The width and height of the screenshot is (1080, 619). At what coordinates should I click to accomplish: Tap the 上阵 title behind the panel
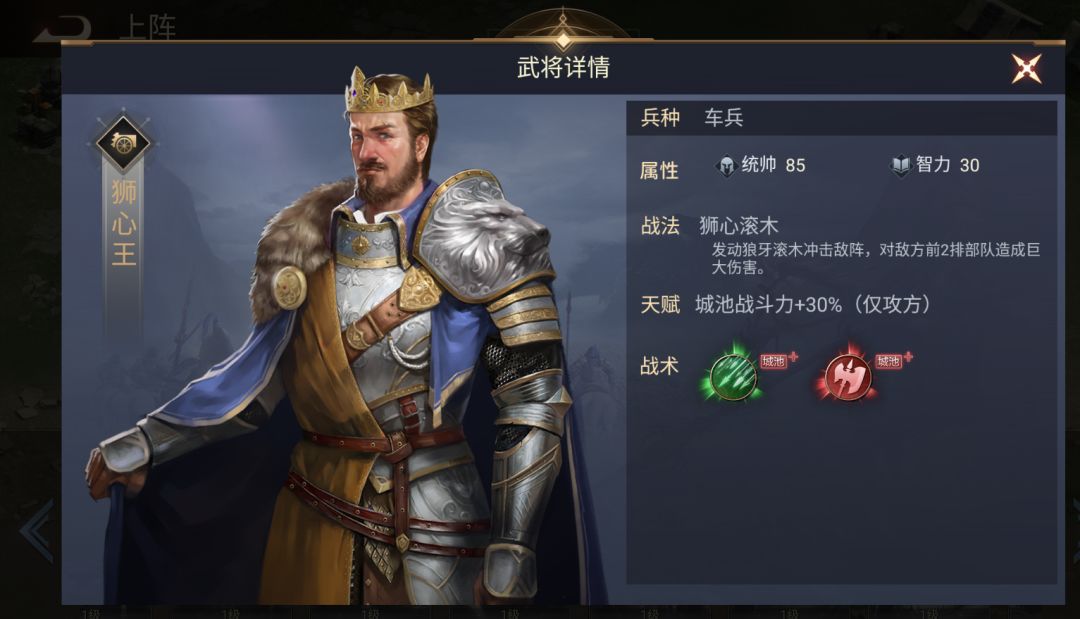click(x=148, y=28)
